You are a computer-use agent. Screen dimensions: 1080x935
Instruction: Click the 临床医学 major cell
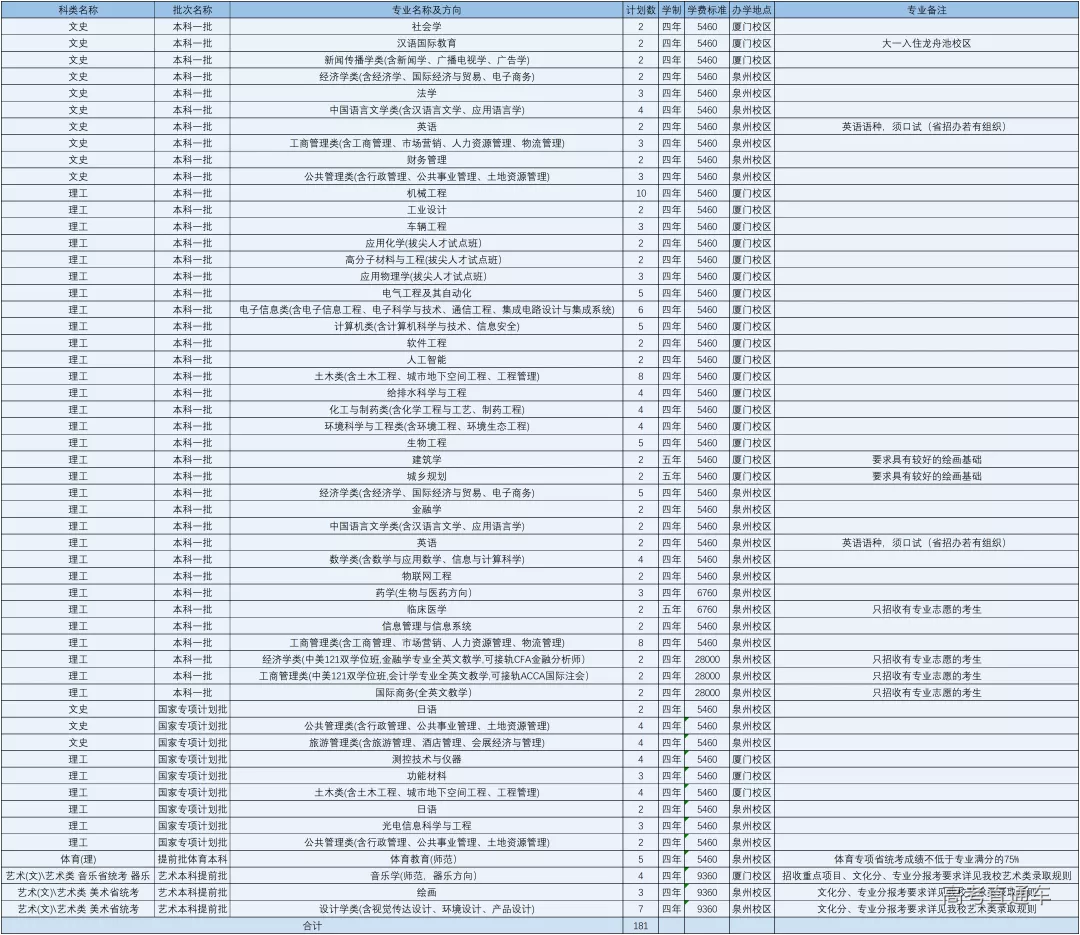[x=426, y=610]
